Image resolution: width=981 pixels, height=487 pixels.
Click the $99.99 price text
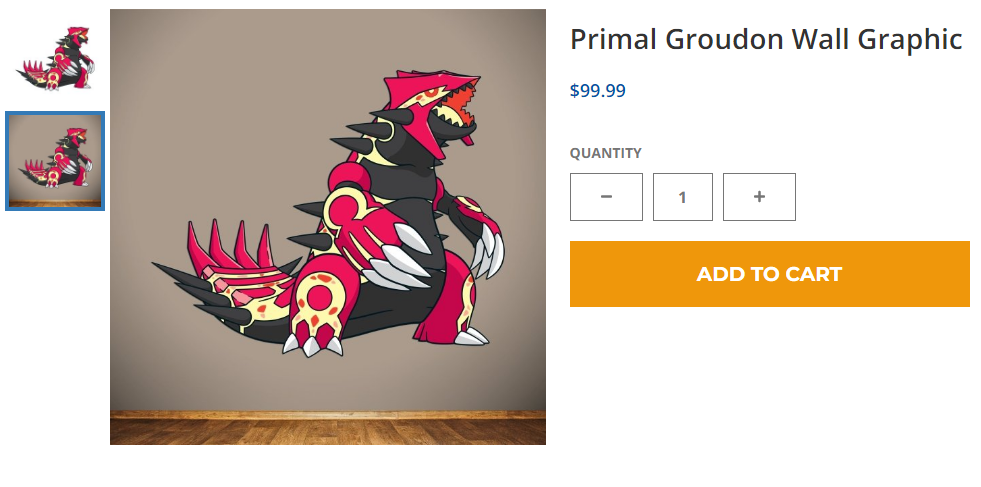click(597, 91)
